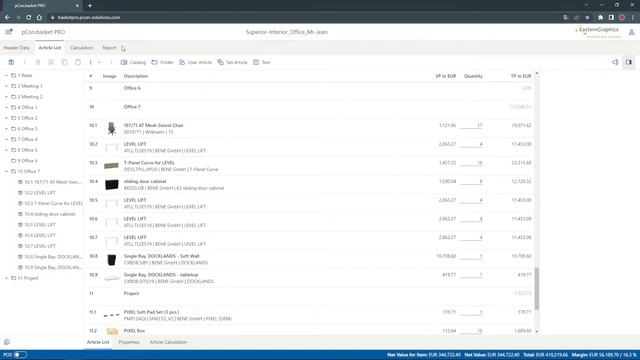Expand the 5 Office 2 folder
Viewport: 640px width, 360px height.
(x=6, y=118)
